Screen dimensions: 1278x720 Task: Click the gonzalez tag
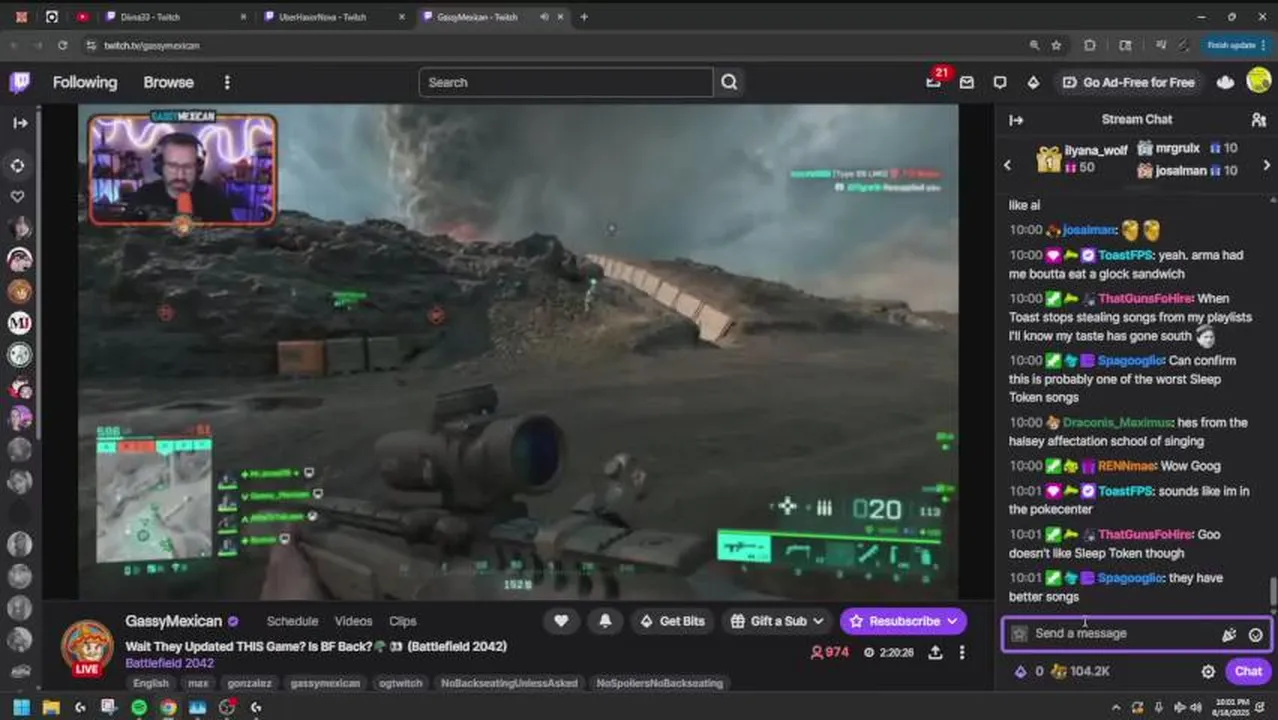(x=249, y=684)
